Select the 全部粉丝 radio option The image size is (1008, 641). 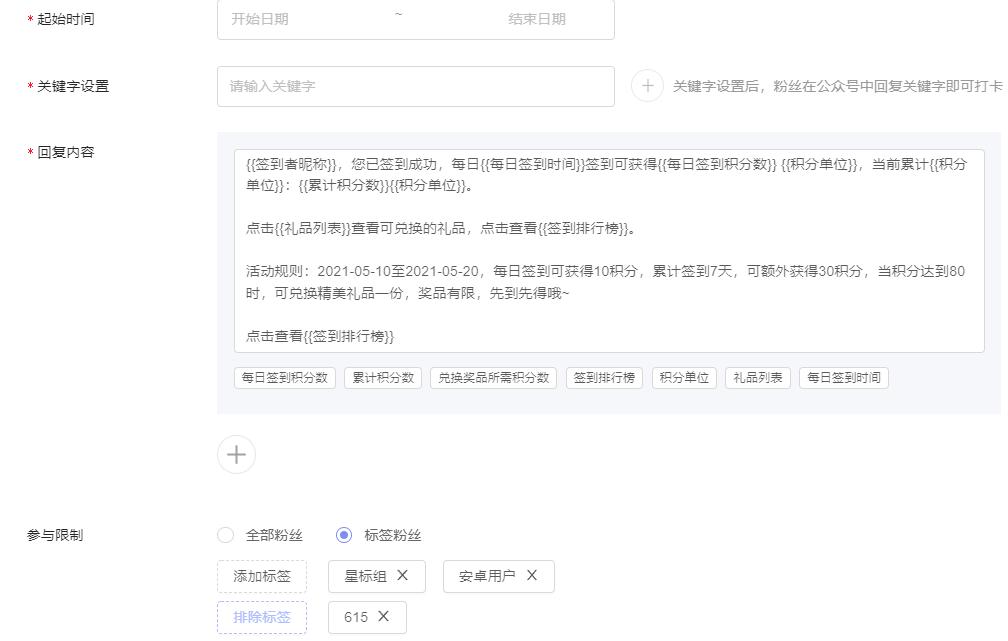225,535
